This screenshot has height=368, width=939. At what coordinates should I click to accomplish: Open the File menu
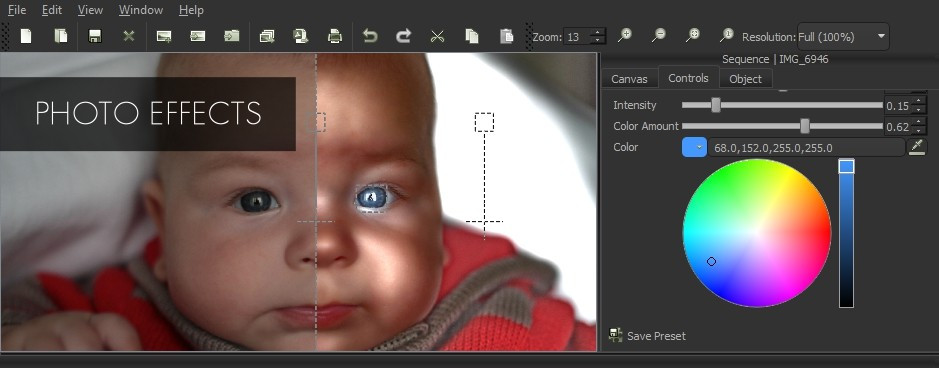17,10
